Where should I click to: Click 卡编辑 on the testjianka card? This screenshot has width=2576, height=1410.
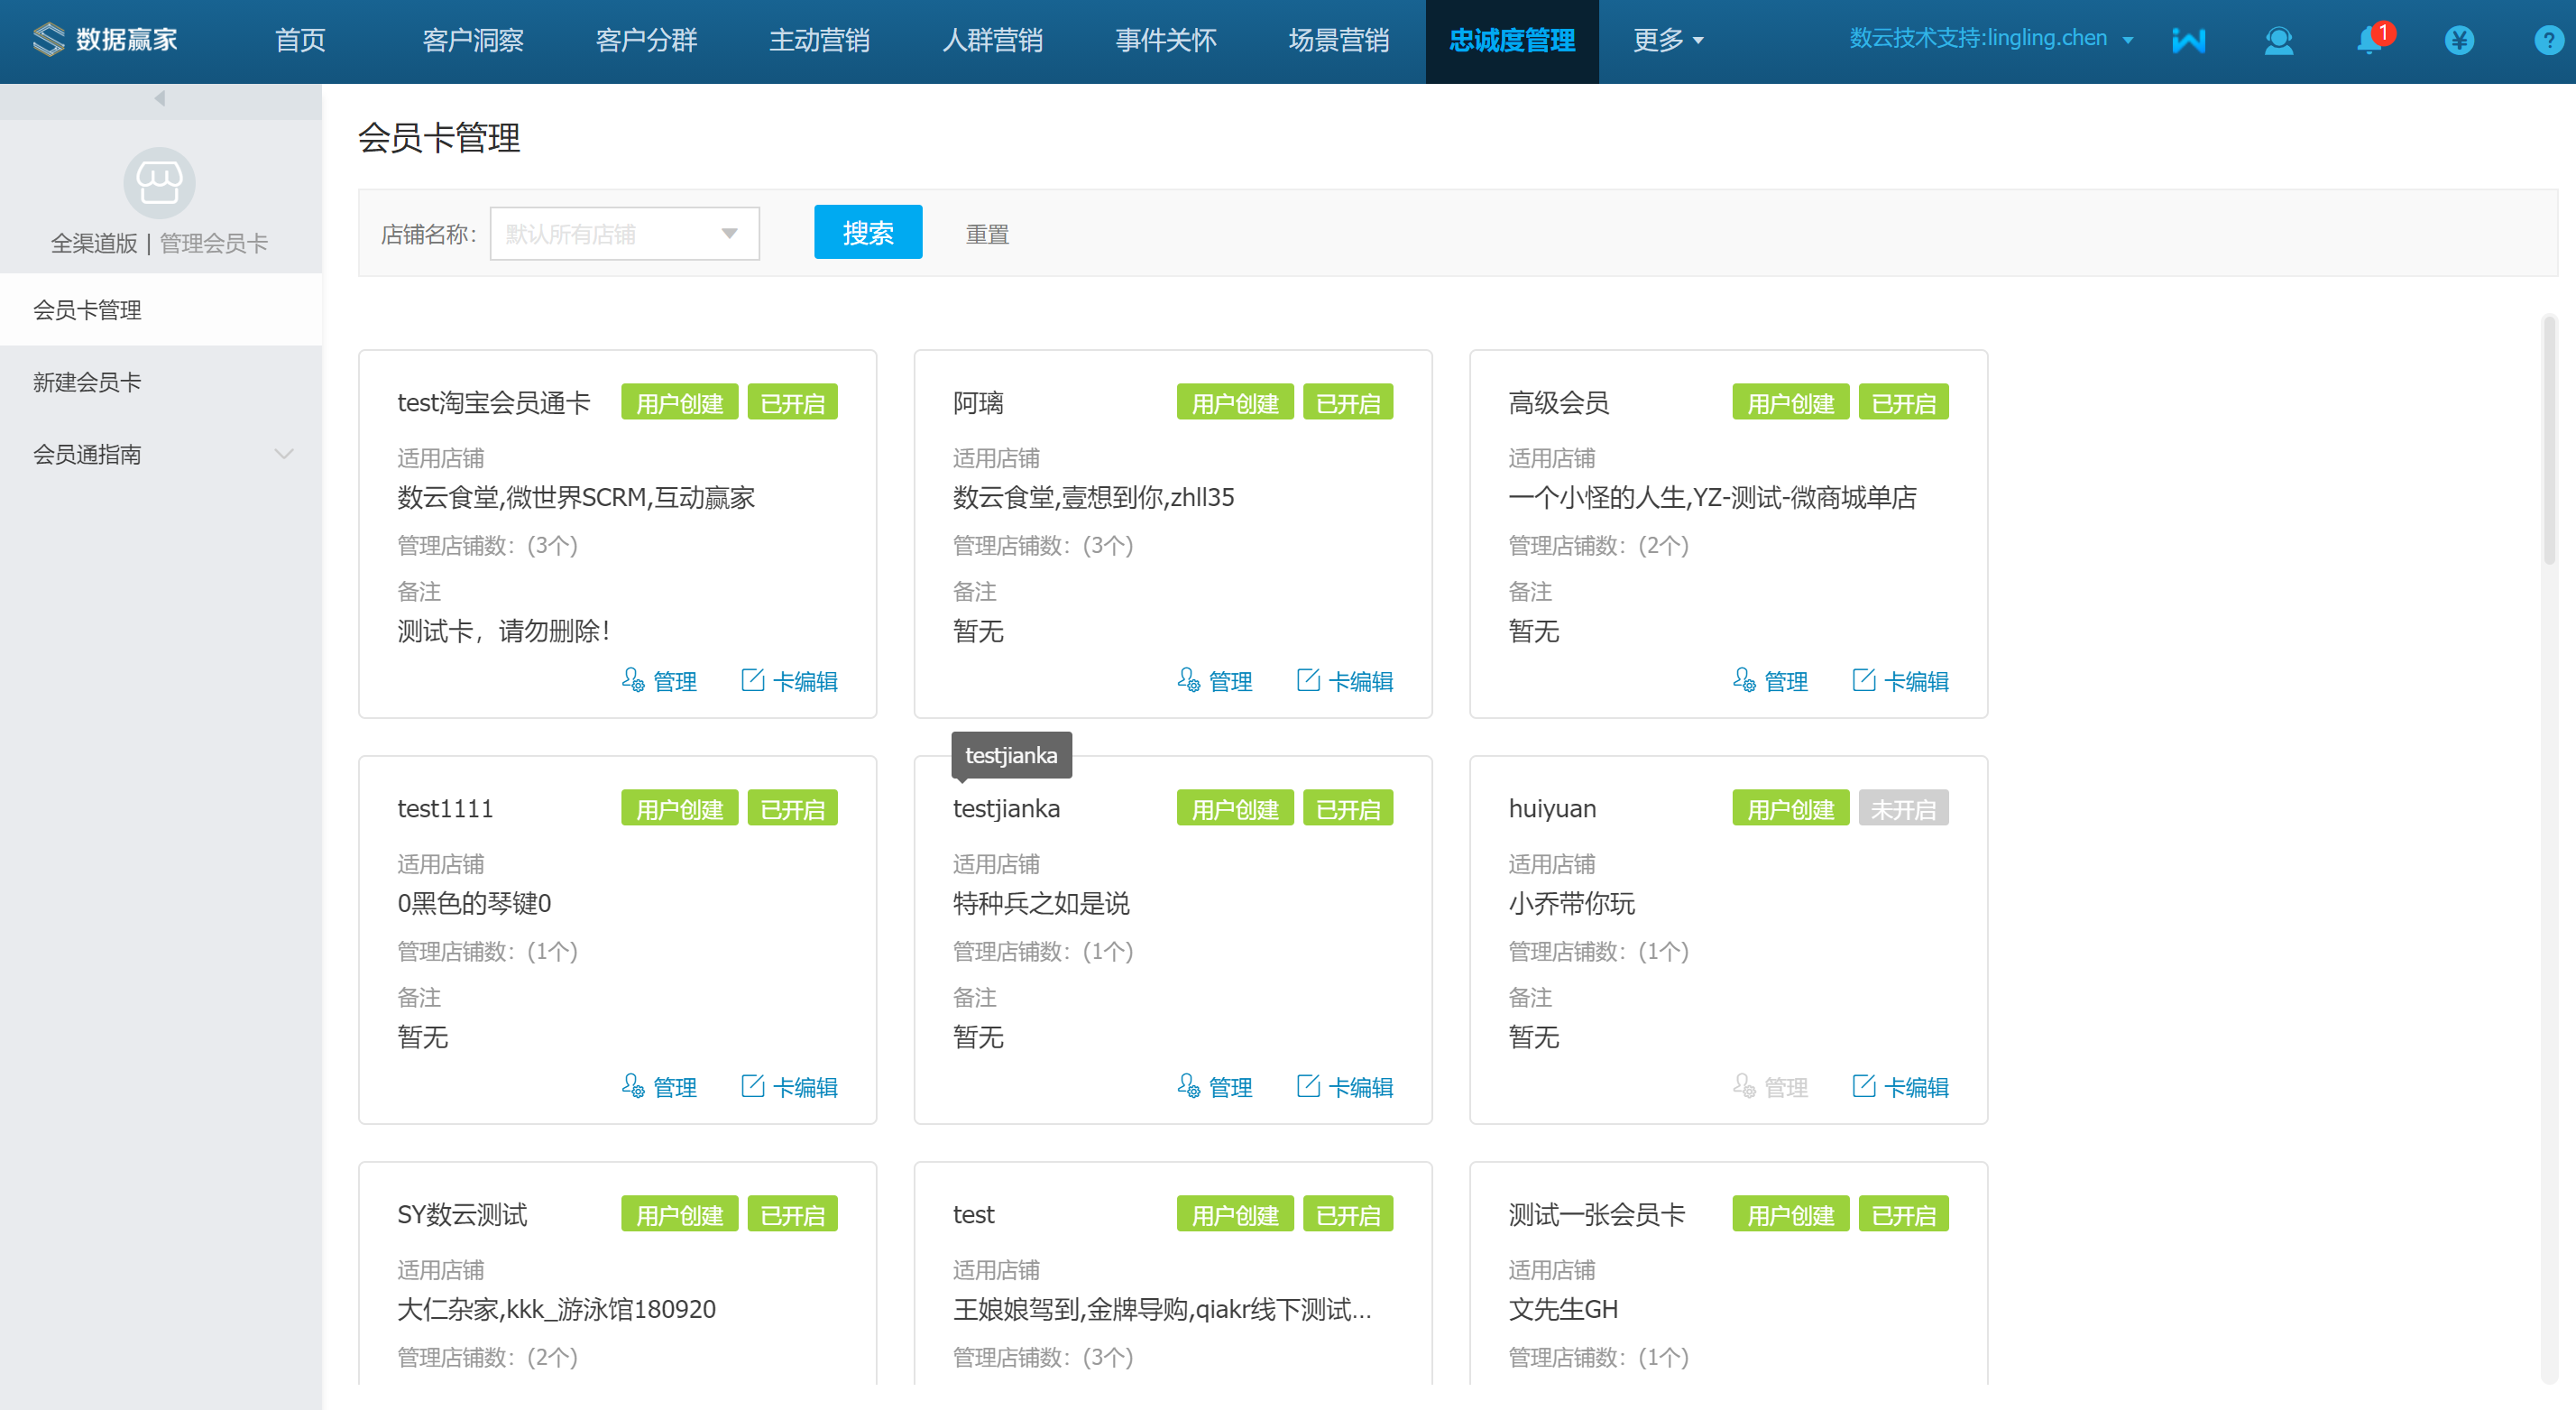(x=1345, y=1087)
